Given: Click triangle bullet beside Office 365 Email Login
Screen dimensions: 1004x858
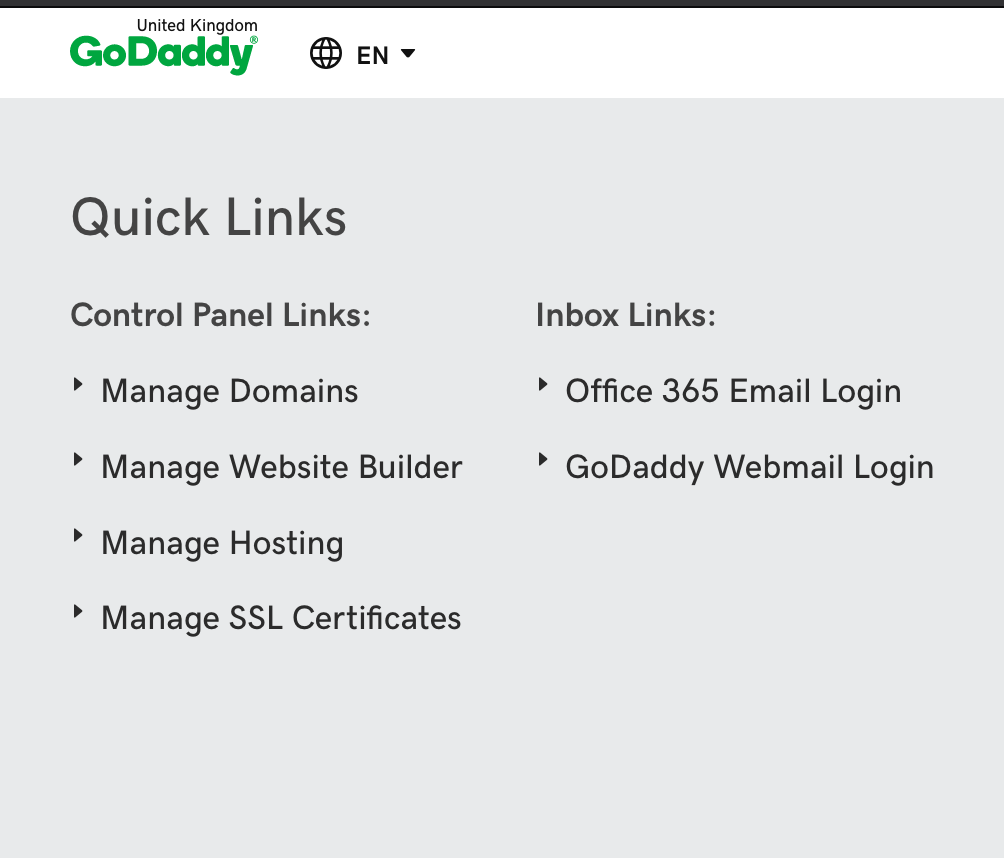Looking at the screenshot, I should click(543, 384).
